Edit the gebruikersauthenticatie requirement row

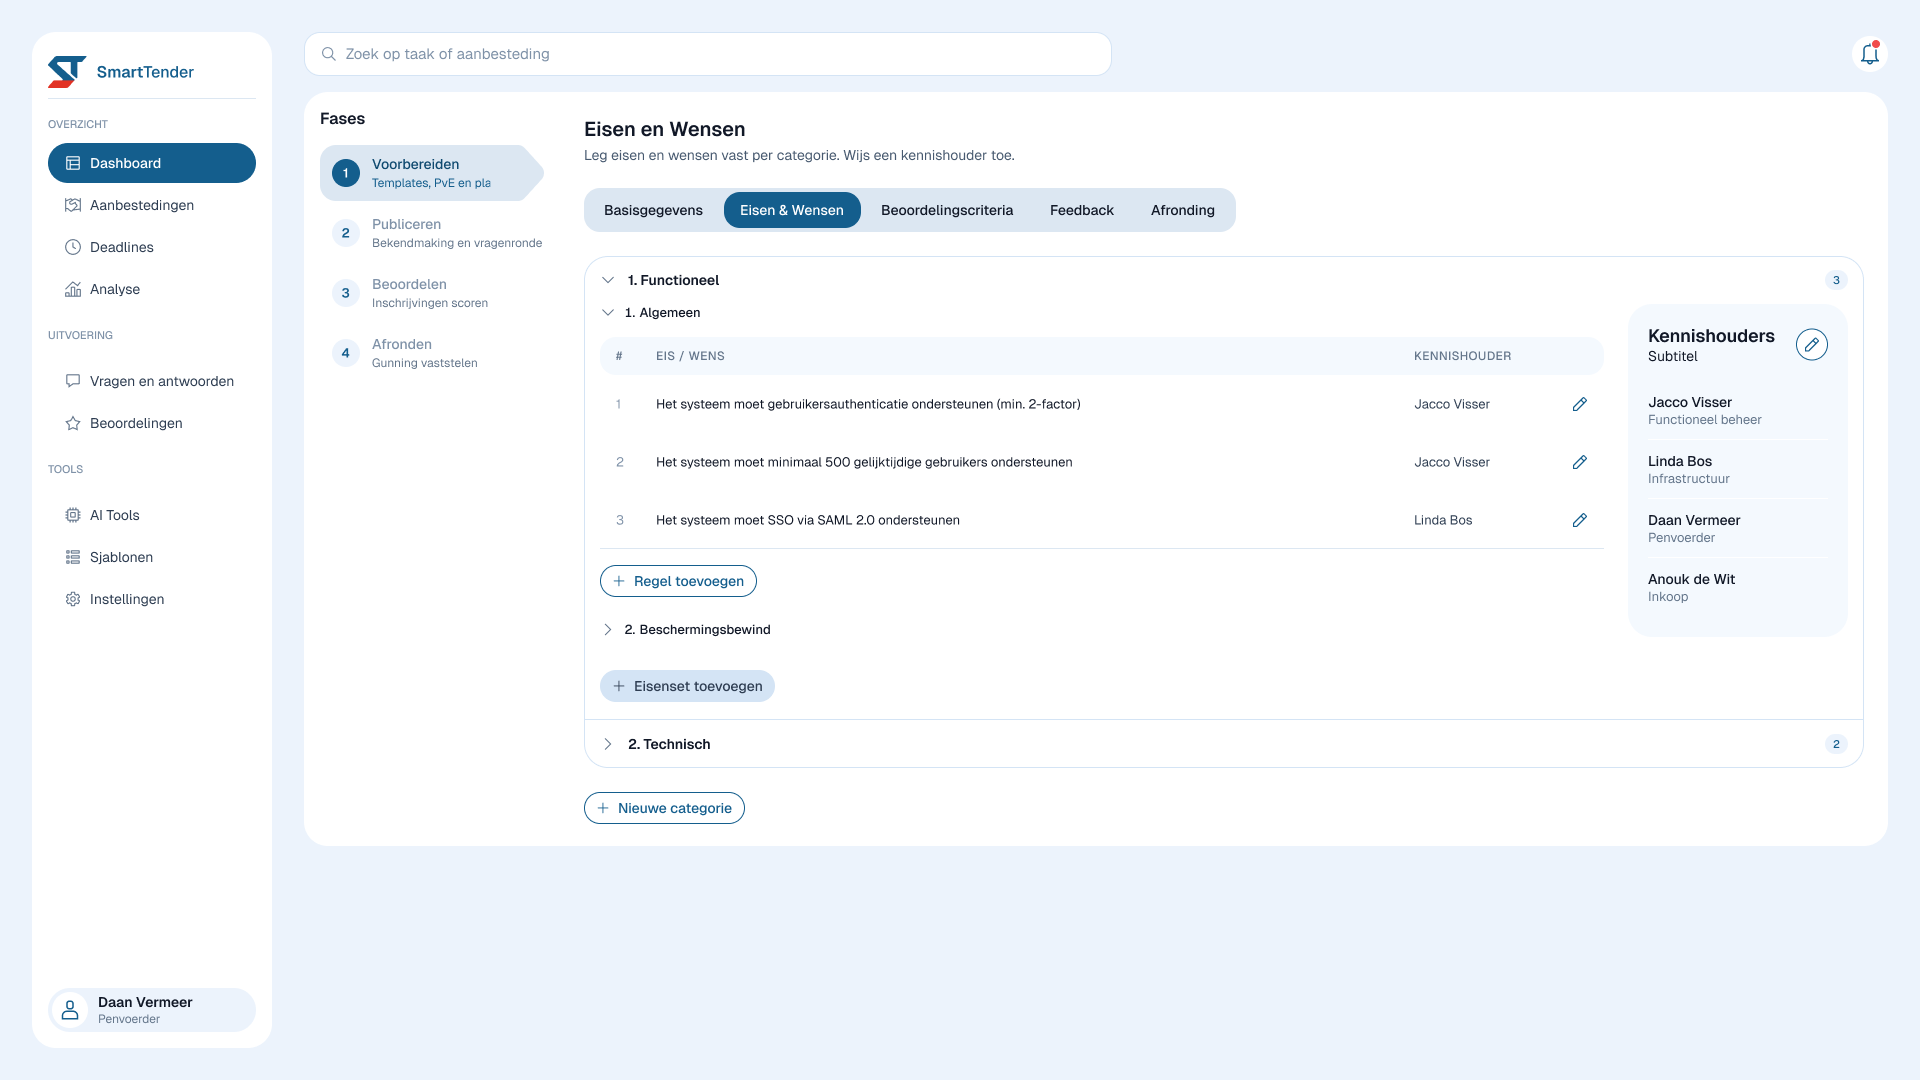point(1580,404)
